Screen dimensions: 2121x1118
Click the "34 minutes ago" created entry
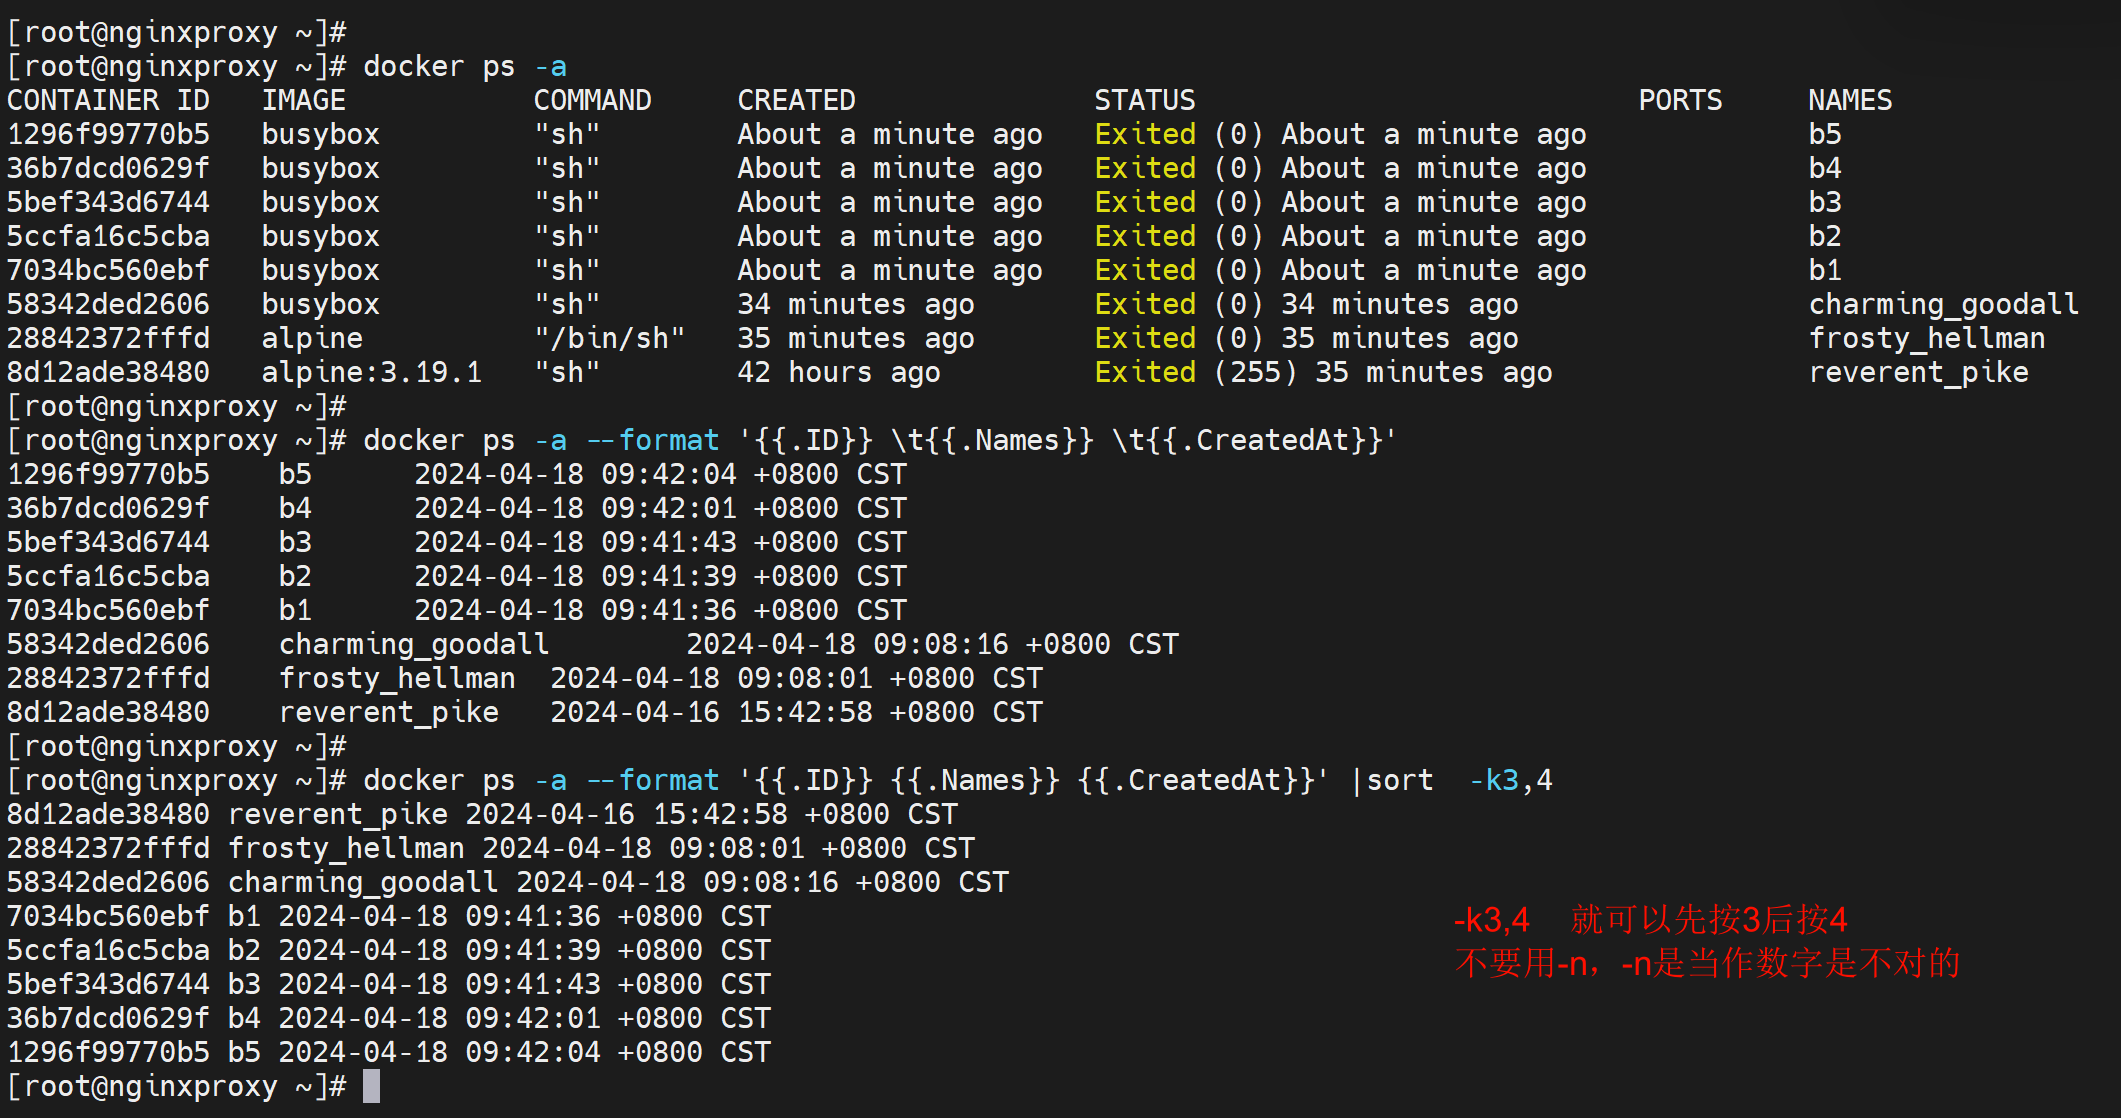(855, 304)
